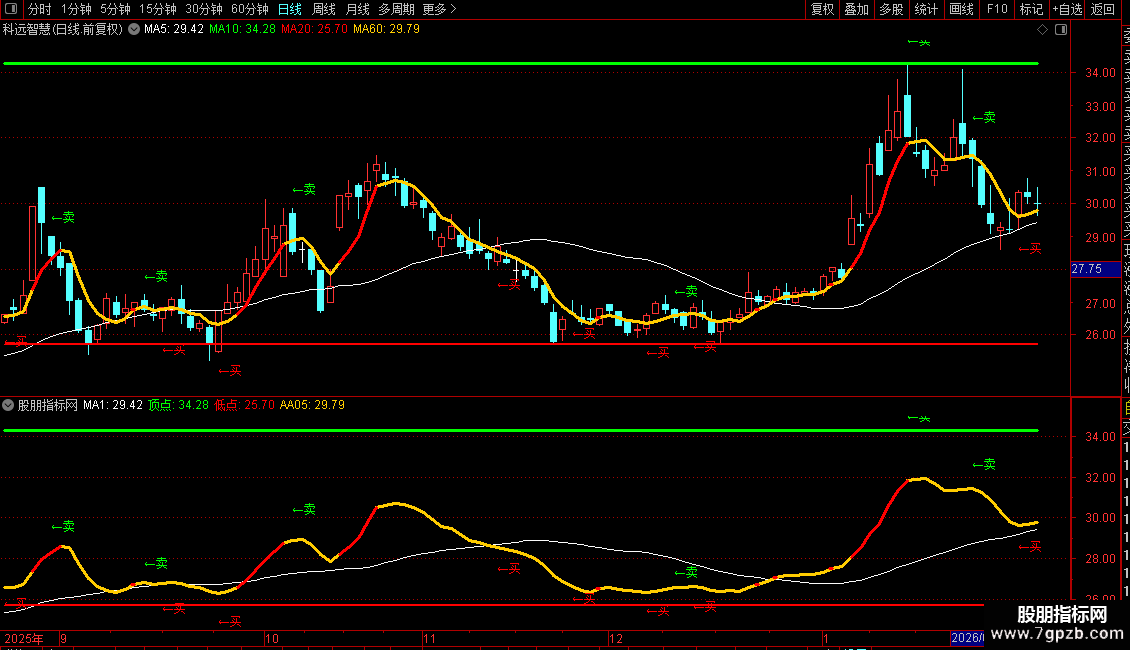Click the 叠加 overlay button
Image resolution: width=1130 pixels, height=650 pixels.
pos(857,9)
